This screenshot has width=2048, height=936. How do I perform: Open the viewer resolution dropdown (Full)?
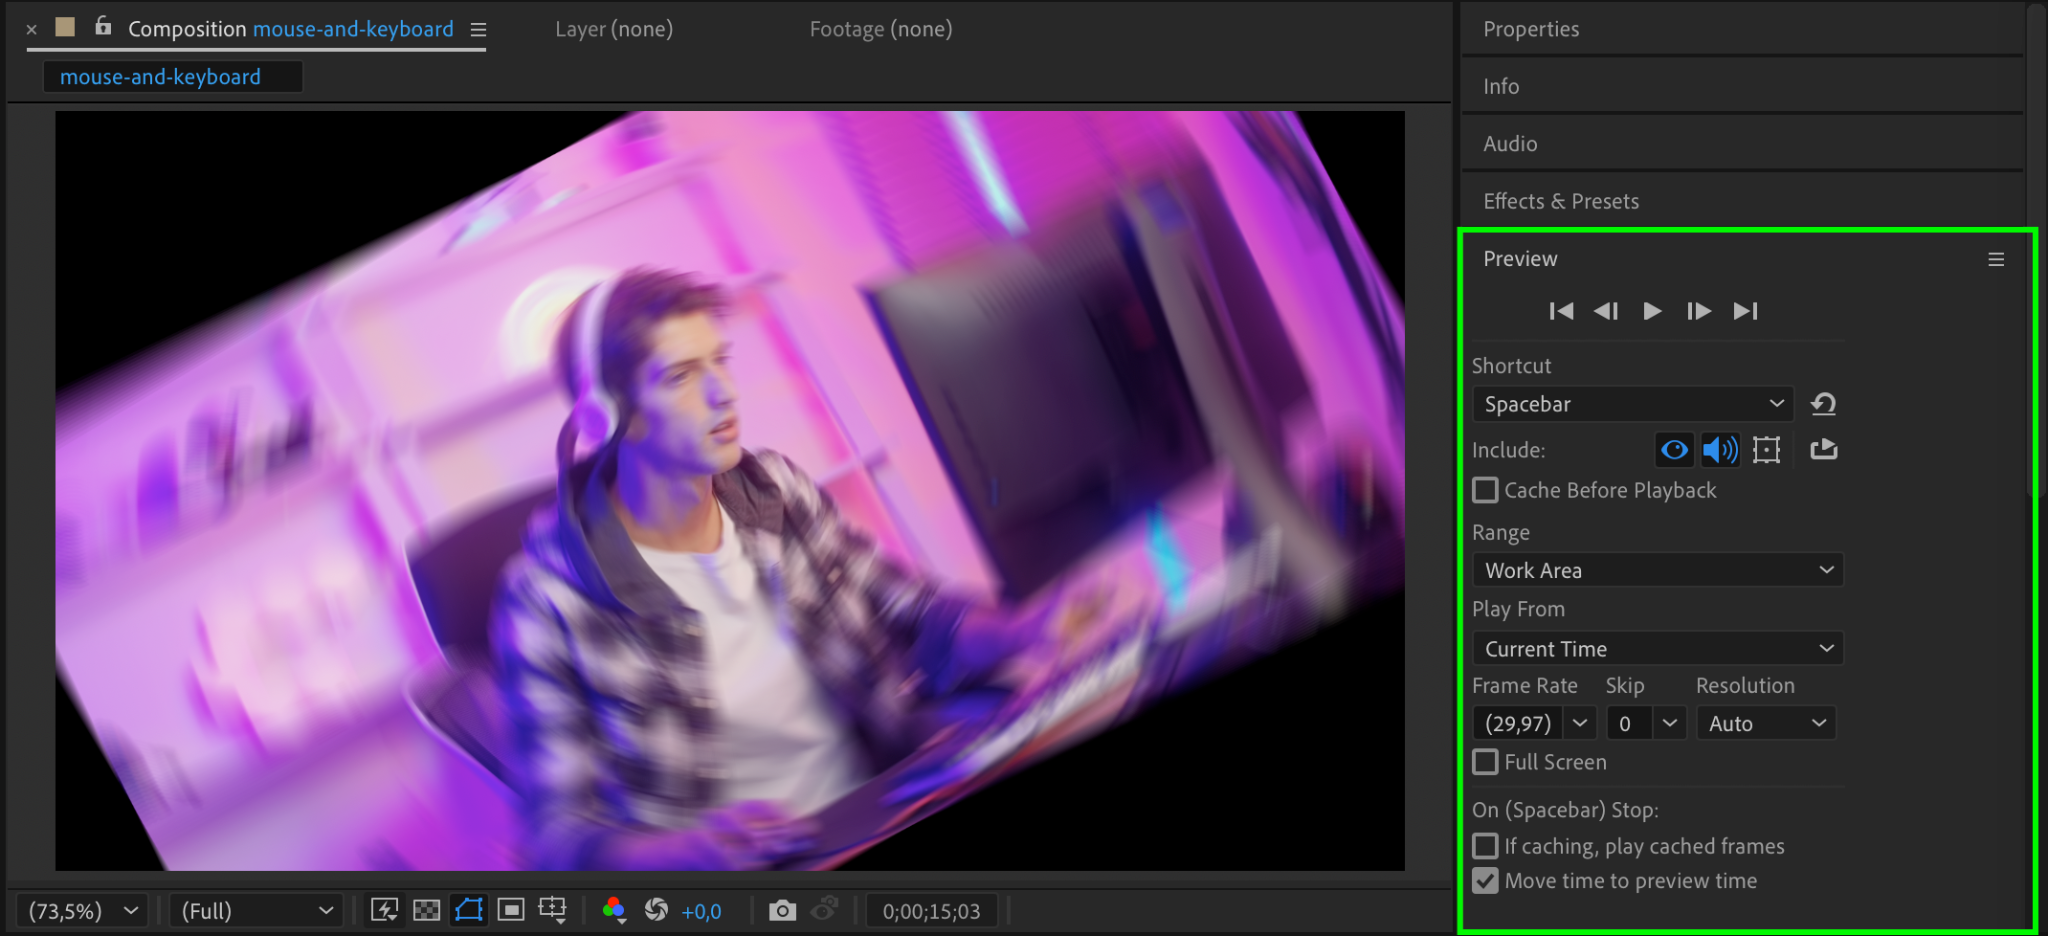click(256, 911)
